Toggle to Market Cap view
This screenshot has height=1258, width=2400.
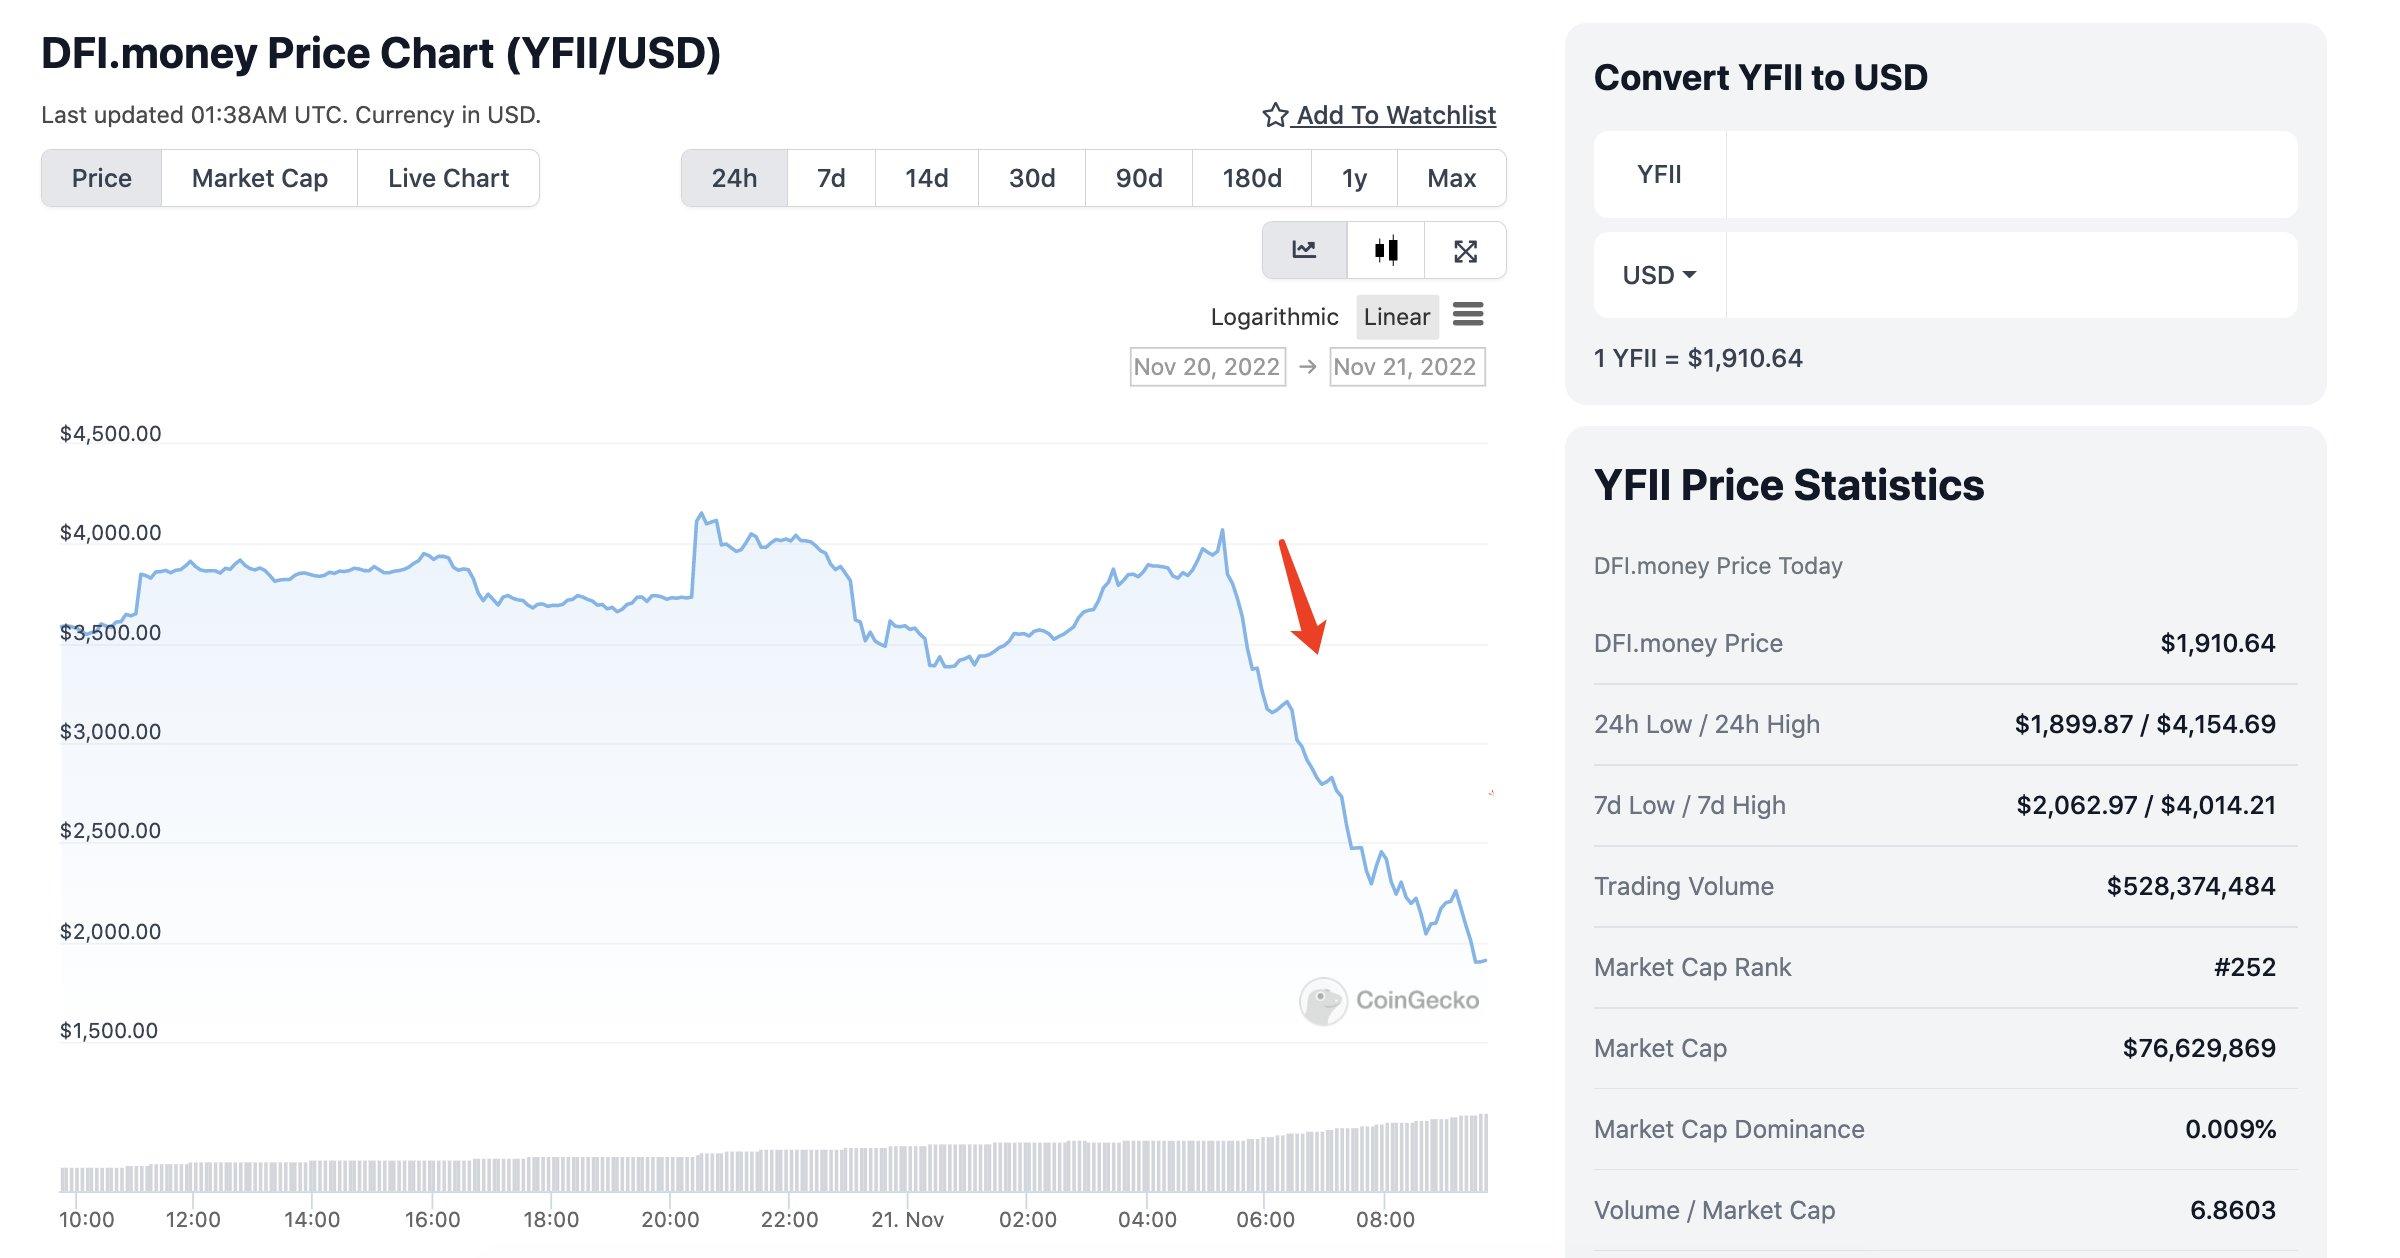coord(257,177)
